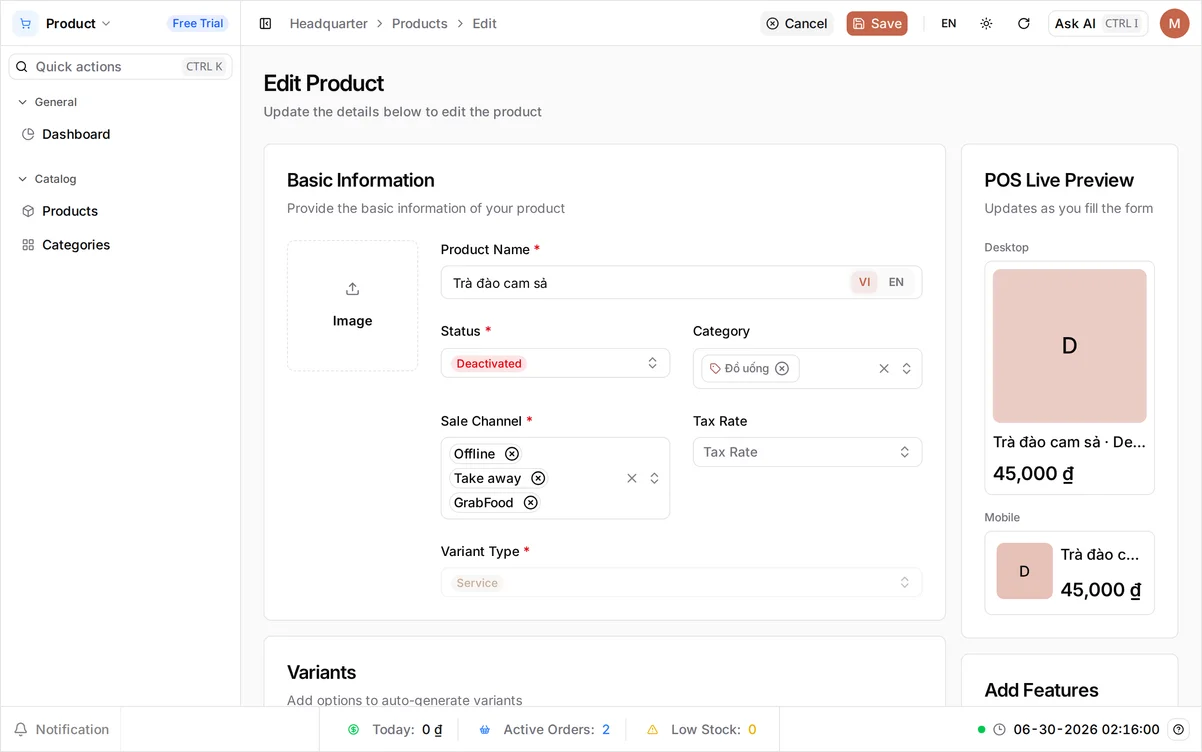Open the Product workspace switcher chevron

click(106, 23)
